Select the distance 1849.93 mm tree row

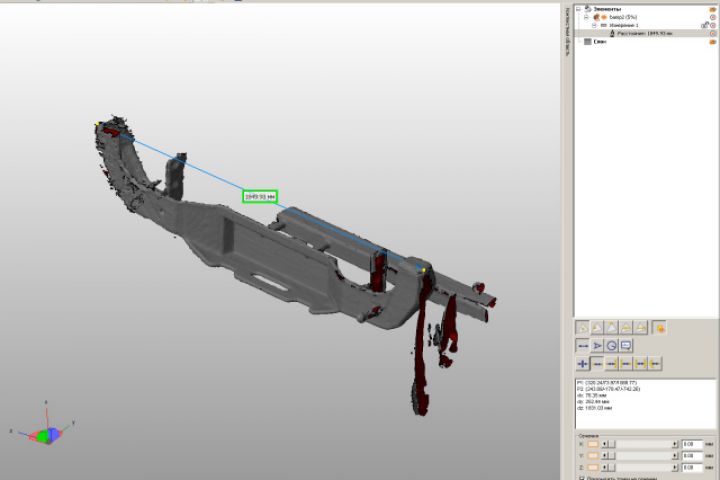(645, 34)
